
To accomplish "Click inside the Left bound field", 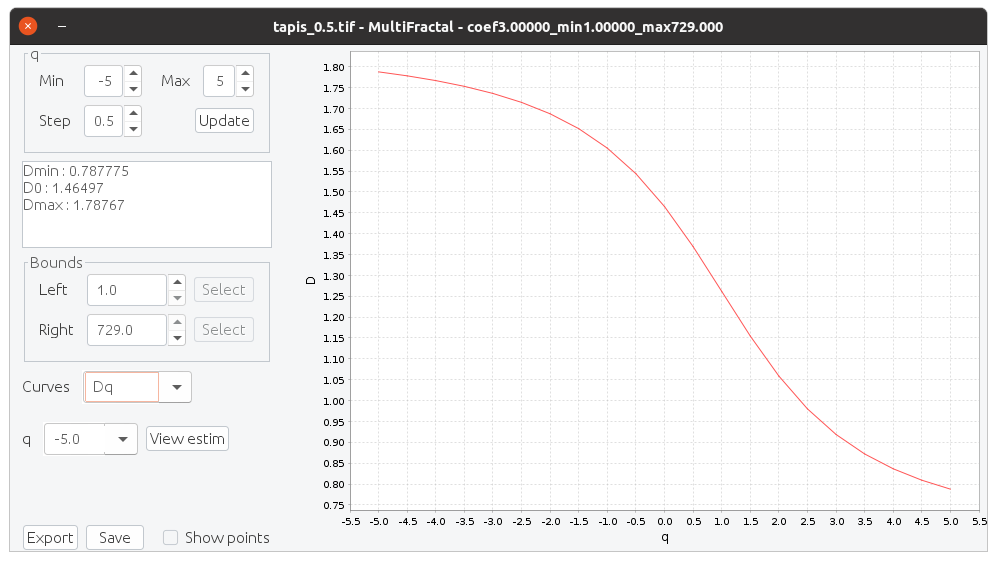I will coord(126,290).
